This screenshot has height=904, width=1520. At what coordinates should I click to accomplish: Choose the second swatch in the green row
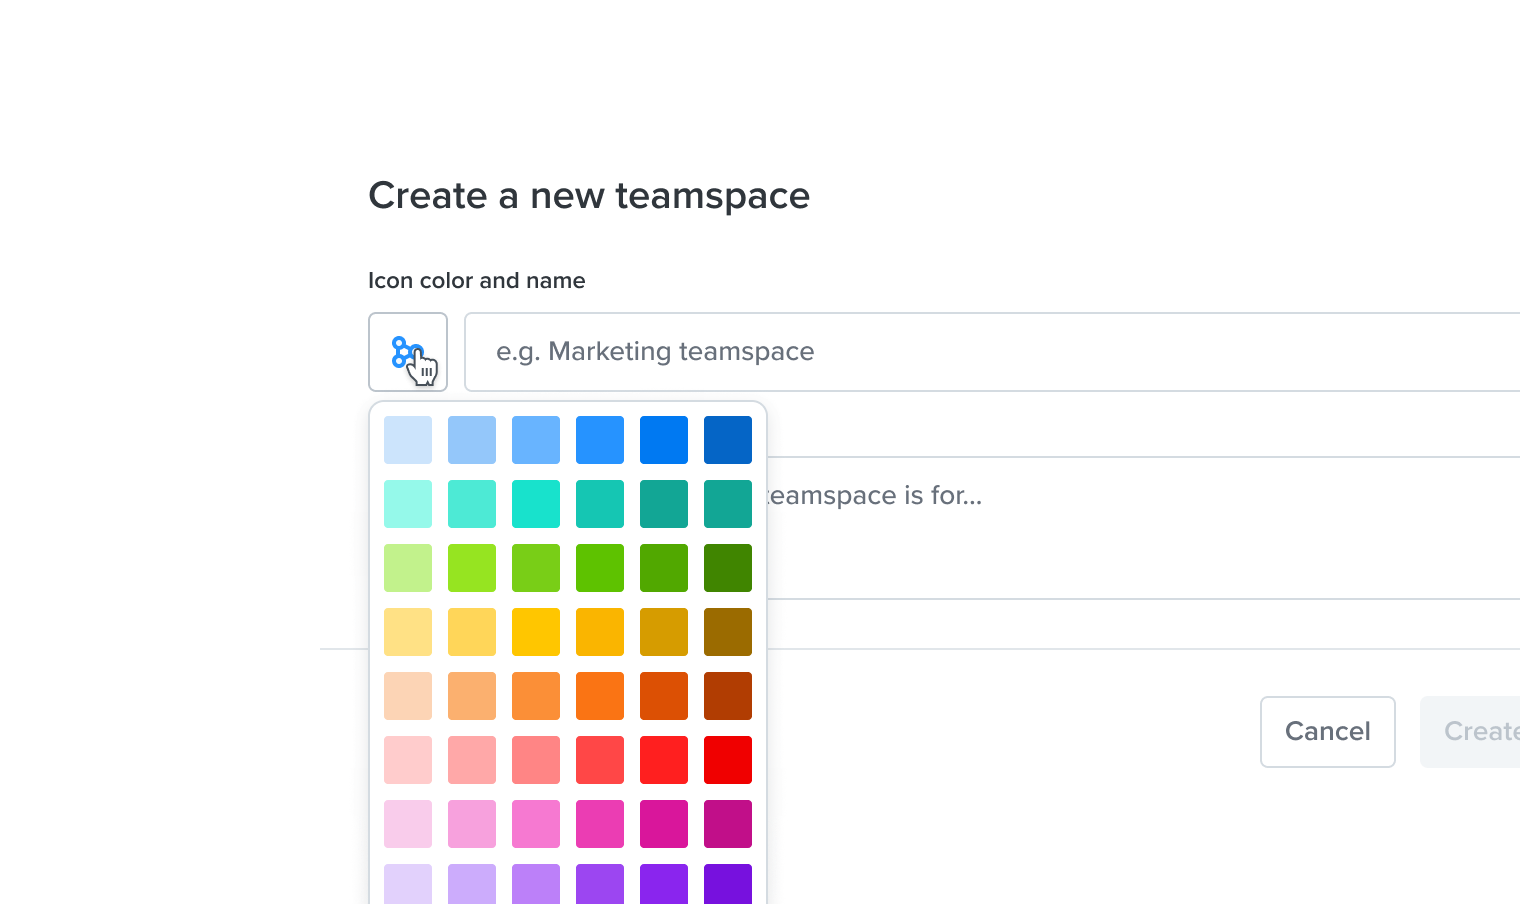[x=472, y=568]
